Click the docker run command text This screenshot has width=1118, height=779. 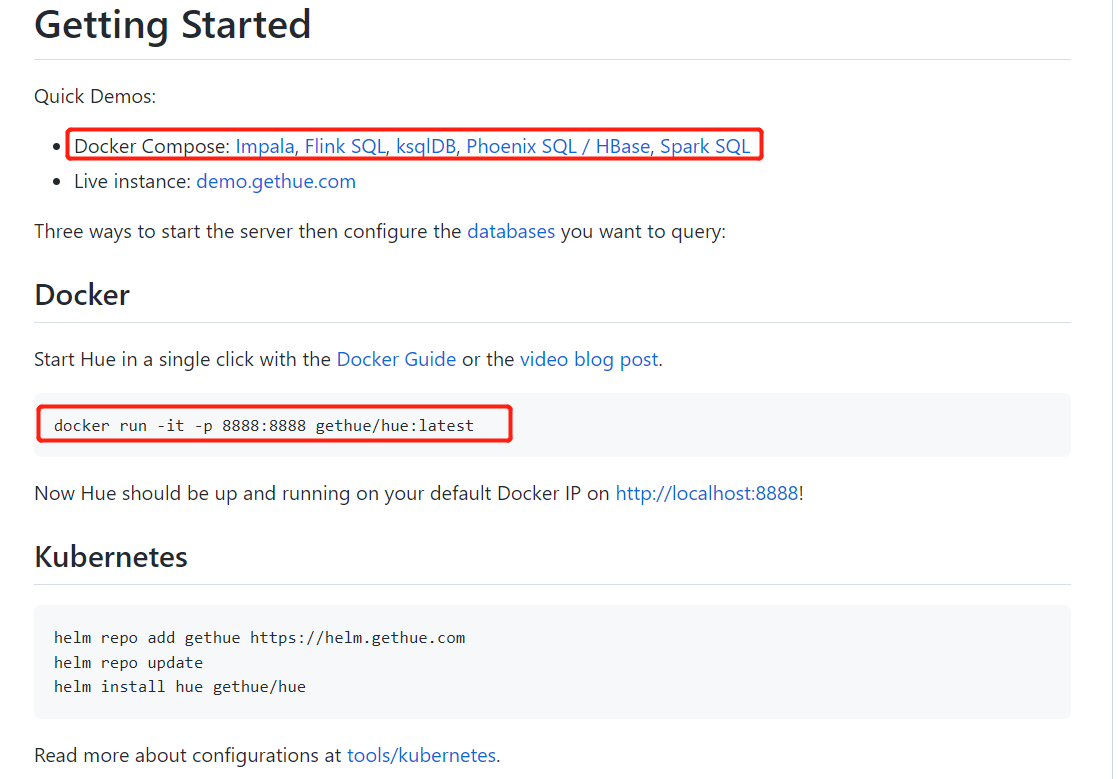pyautogui.click(x=264, y=425)
